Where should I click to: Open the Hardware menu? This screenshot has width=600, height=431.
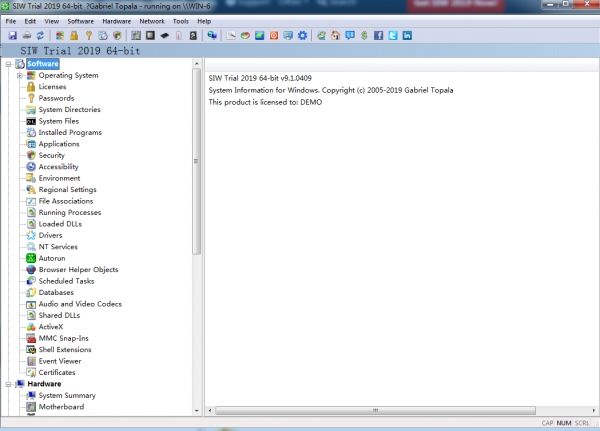point(116,21)
